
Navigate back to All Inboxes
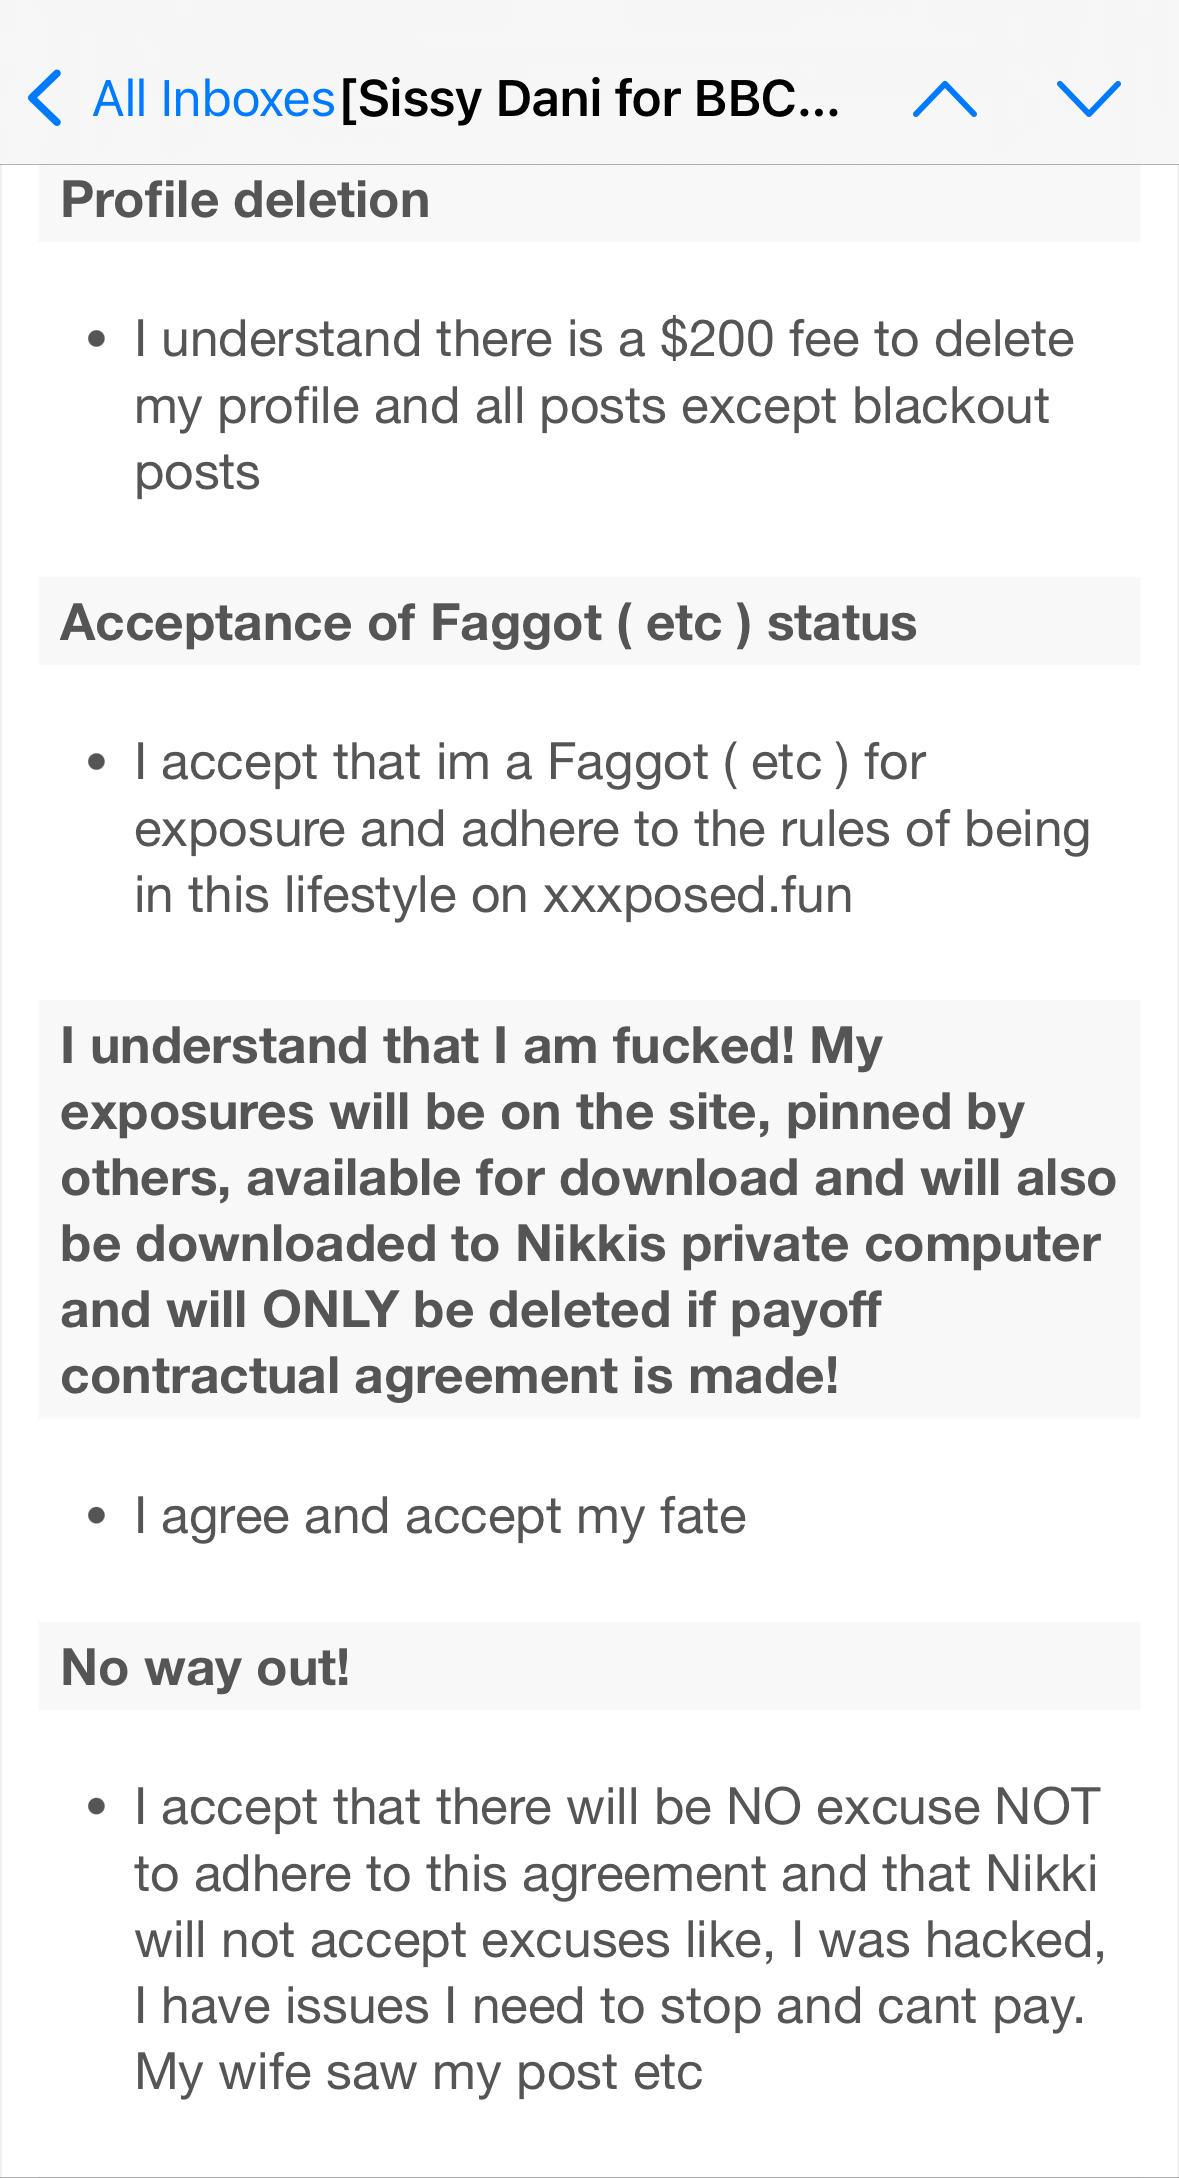[210, 97]
